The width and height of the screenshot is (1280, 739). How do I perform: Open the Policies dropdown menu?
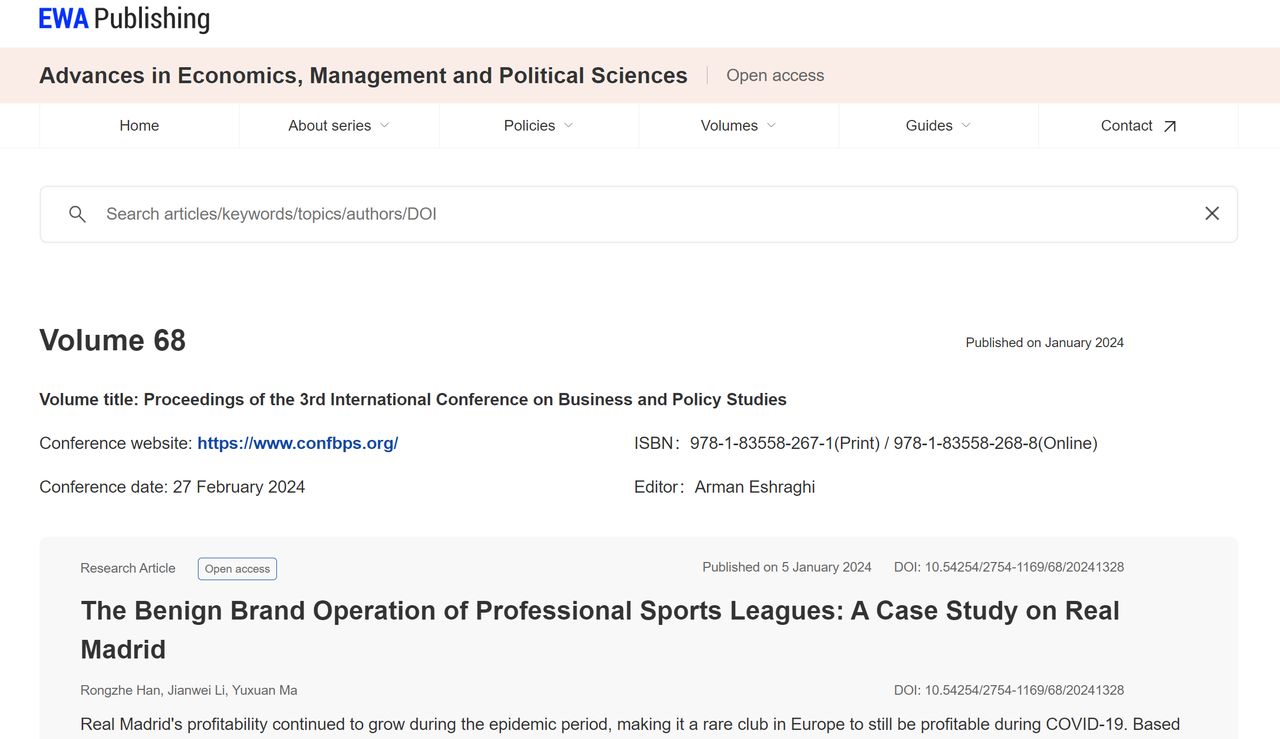[538, 126]
